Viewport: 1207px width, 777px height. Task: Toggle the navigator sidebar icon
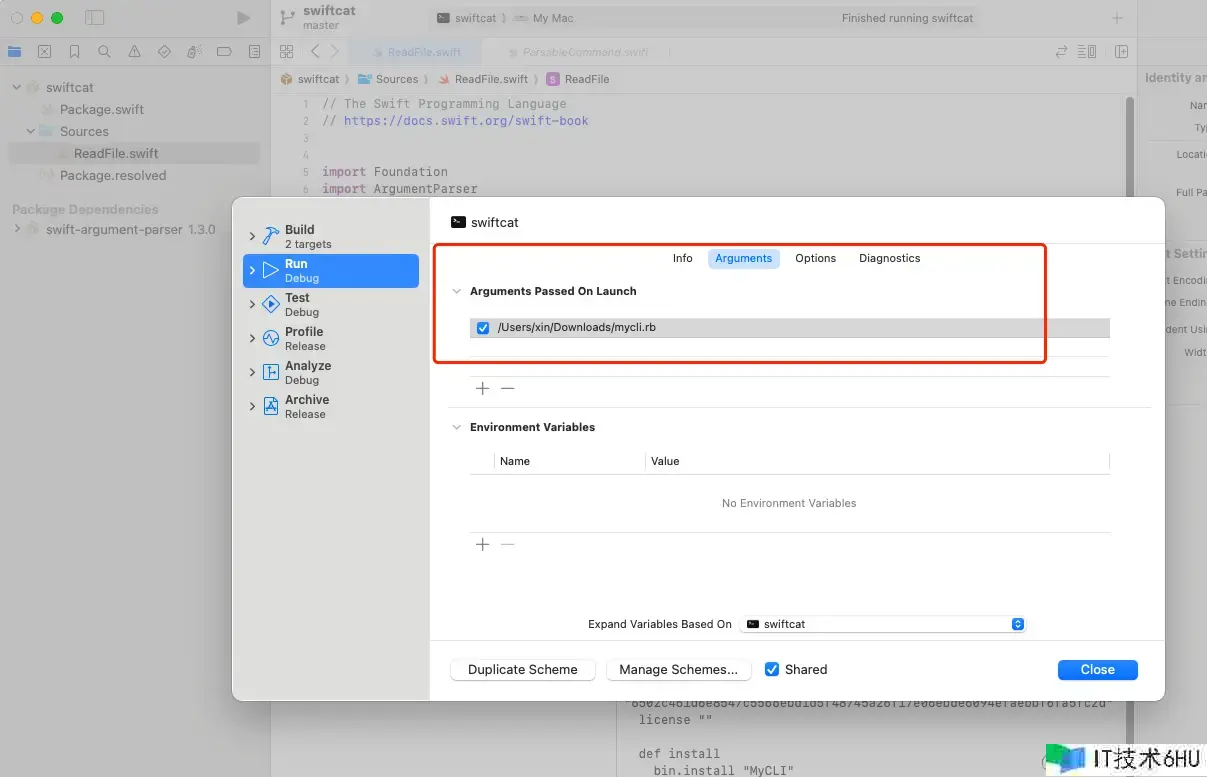point(95,18)
